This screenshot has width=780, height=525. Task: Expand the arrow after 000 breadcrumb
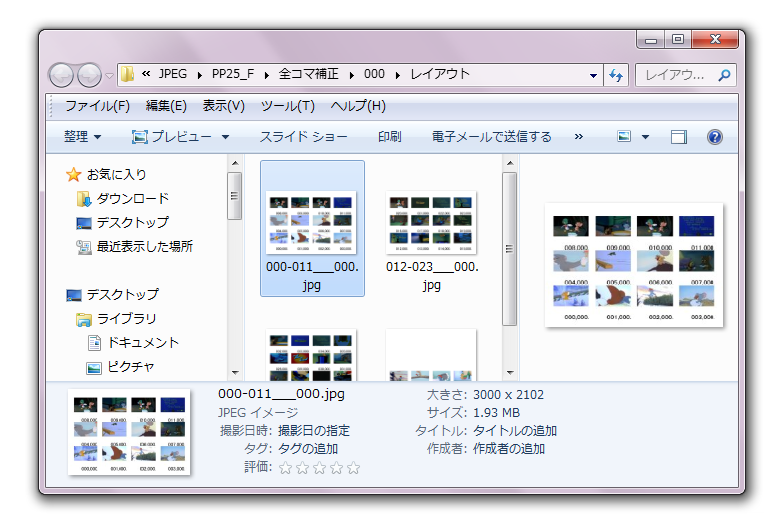(x=398, y=75)
